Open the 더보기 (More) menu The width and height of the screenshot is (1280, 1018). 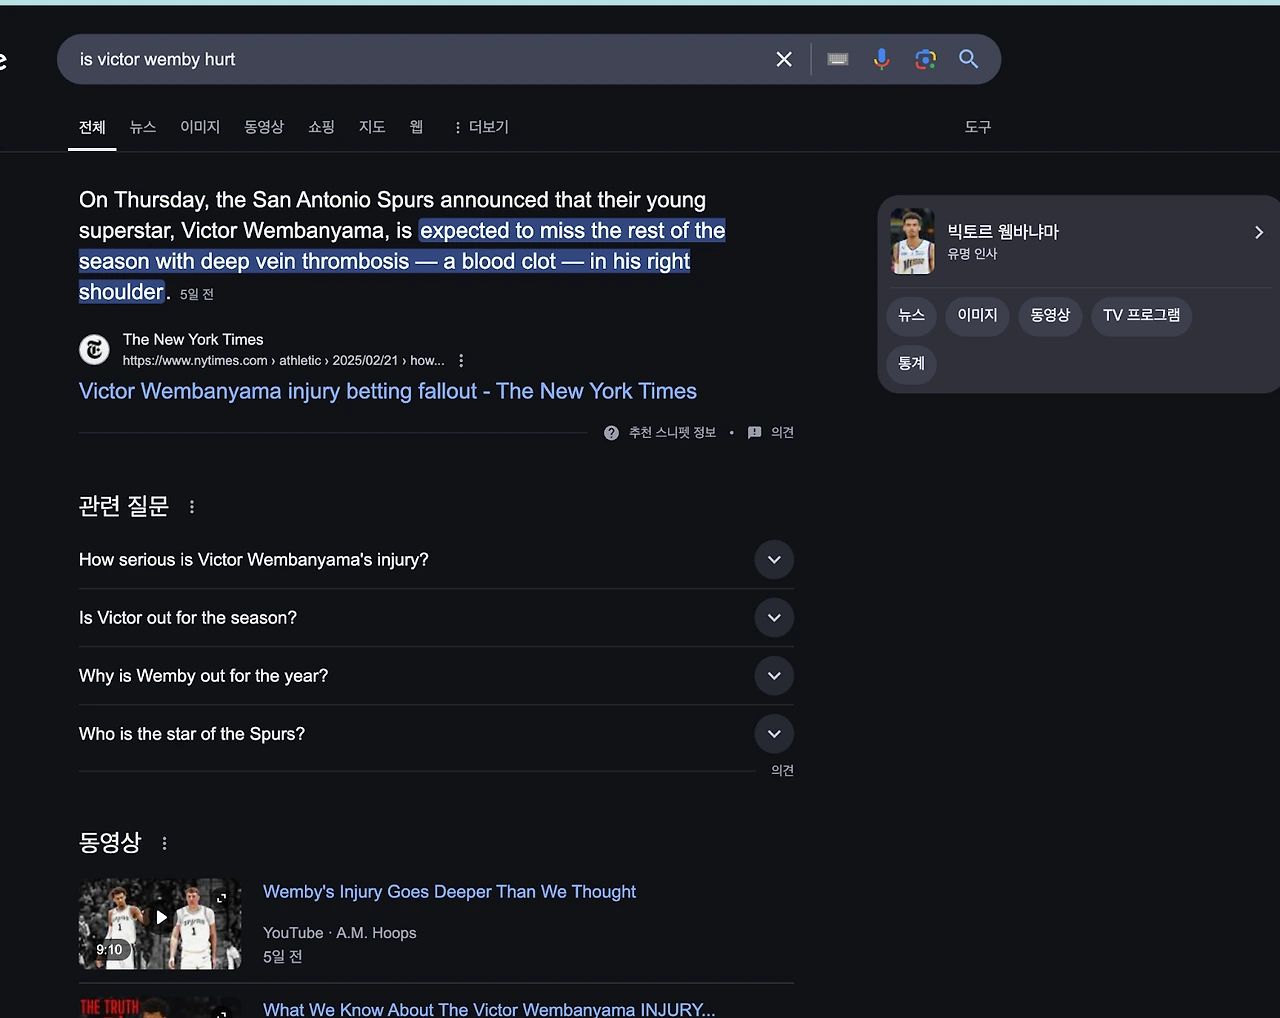point(481,127)
